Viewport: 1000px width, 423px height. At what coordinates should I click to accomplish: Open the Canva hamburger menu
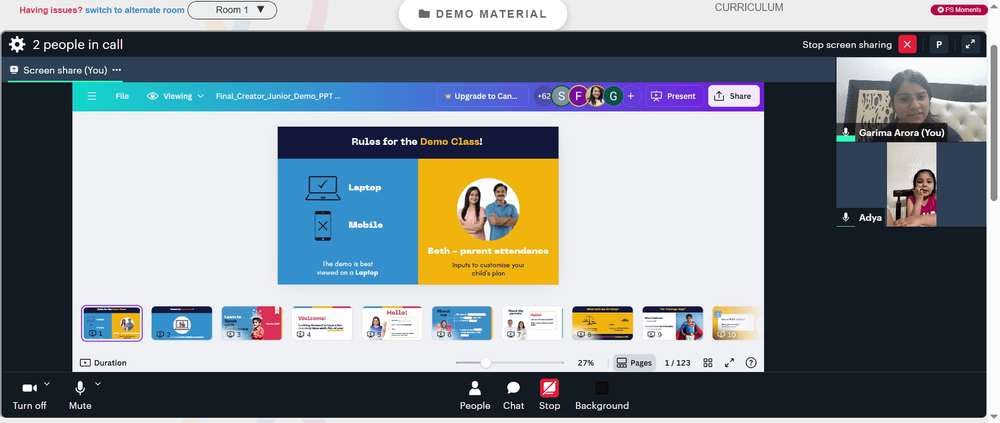(x=92, y=96)
